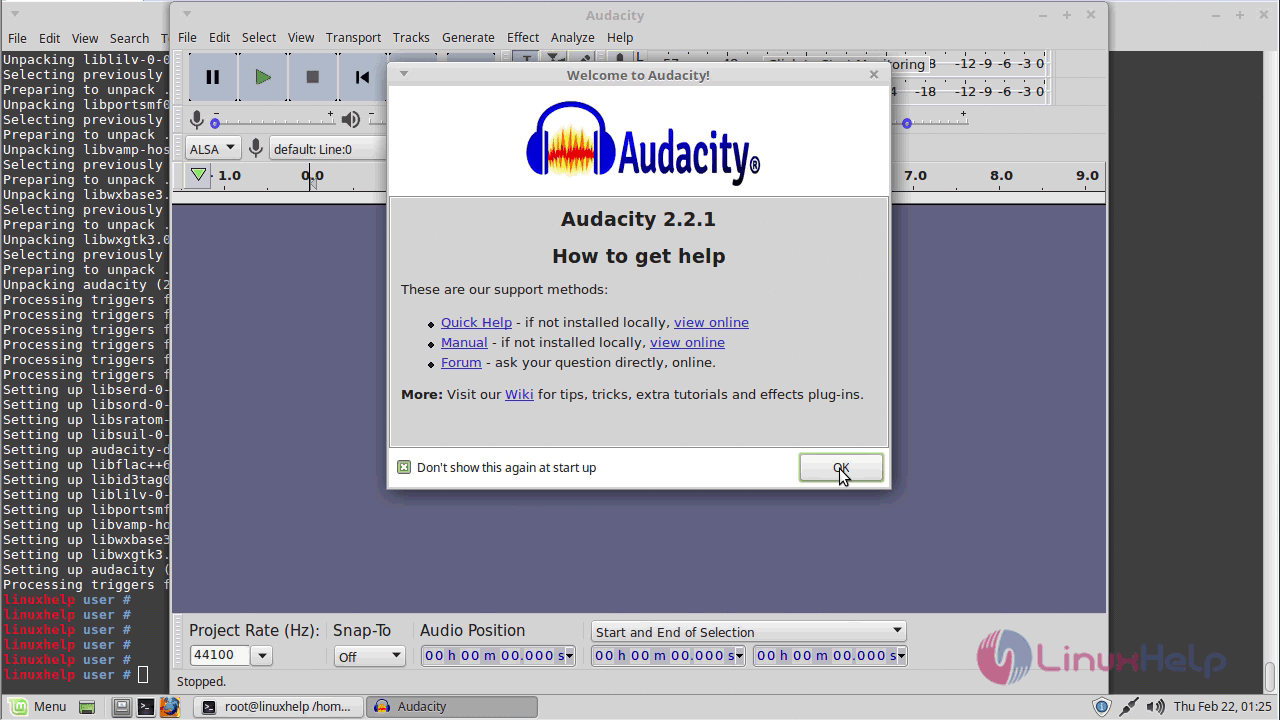Switch to root@linuxhelp terminal taskbar entry

pyautogui.click(x=276, y=706)
